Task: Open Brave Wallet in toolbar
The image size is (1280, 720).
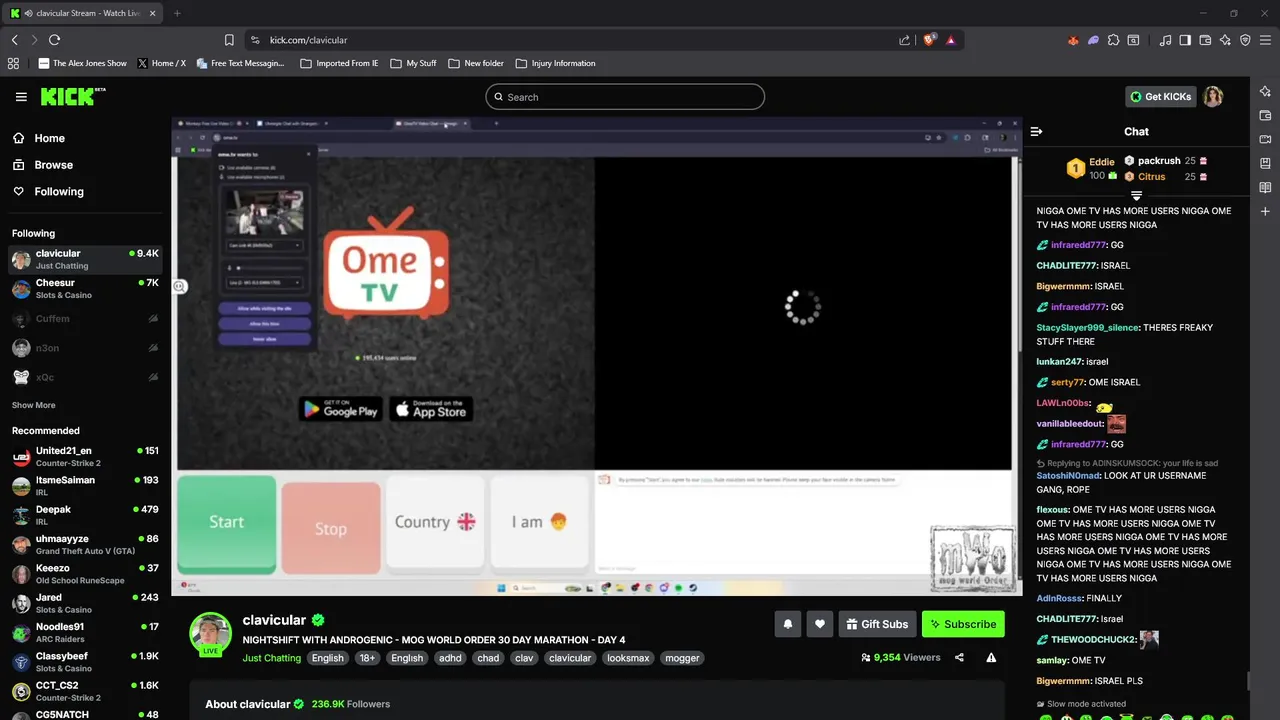Action: (1205, 40)
